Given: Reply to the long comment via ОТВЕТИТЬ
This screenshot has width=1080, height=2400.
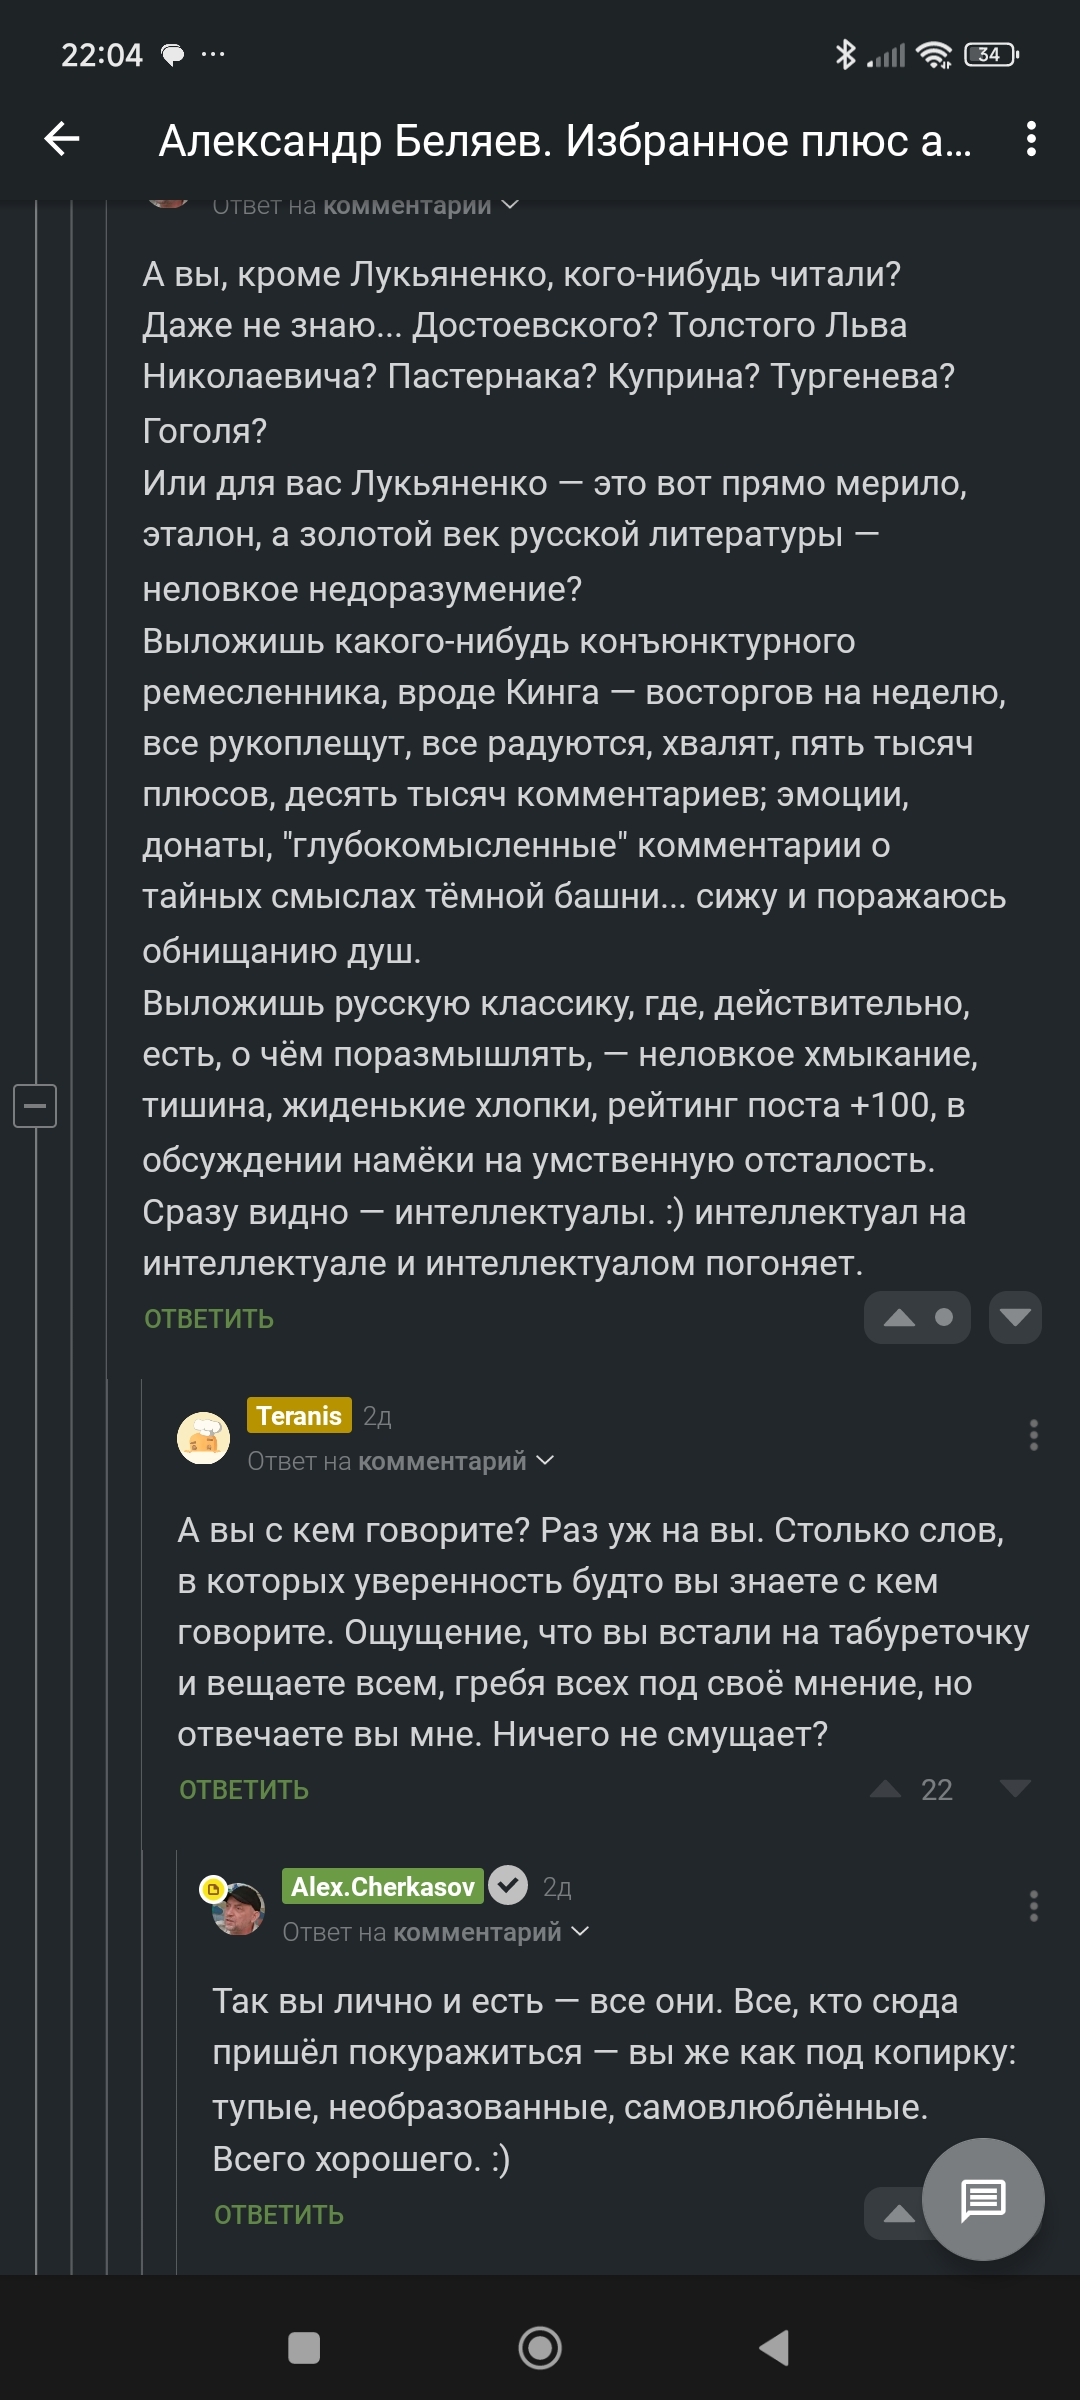Looking at the screenshot, I should pos(209,1319).
